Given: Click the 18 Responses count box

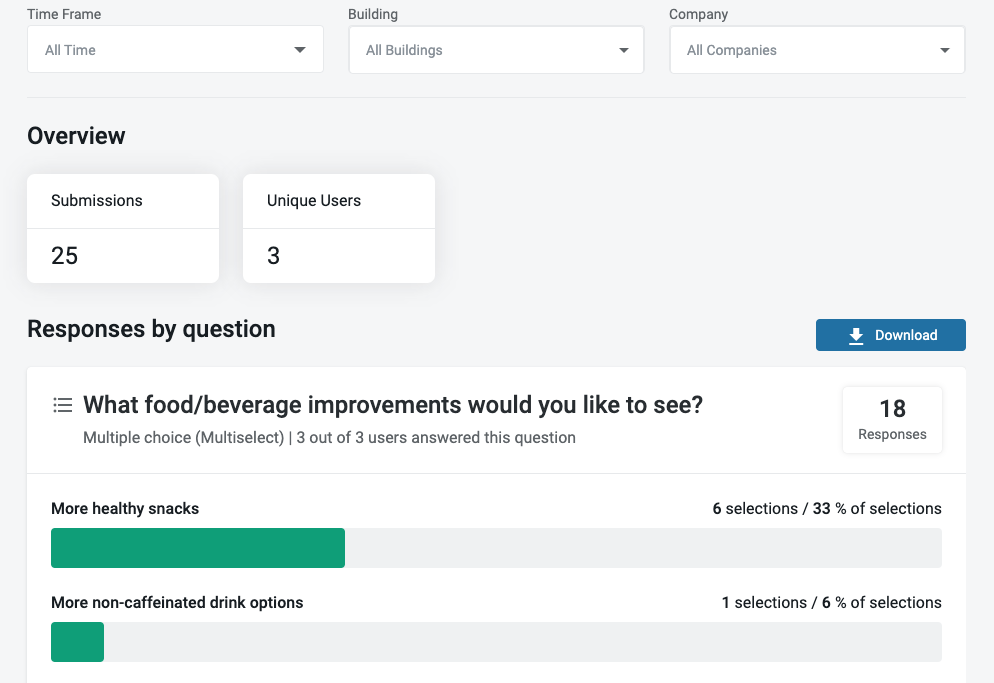Looking at the screenshot, I should point(892,420).
